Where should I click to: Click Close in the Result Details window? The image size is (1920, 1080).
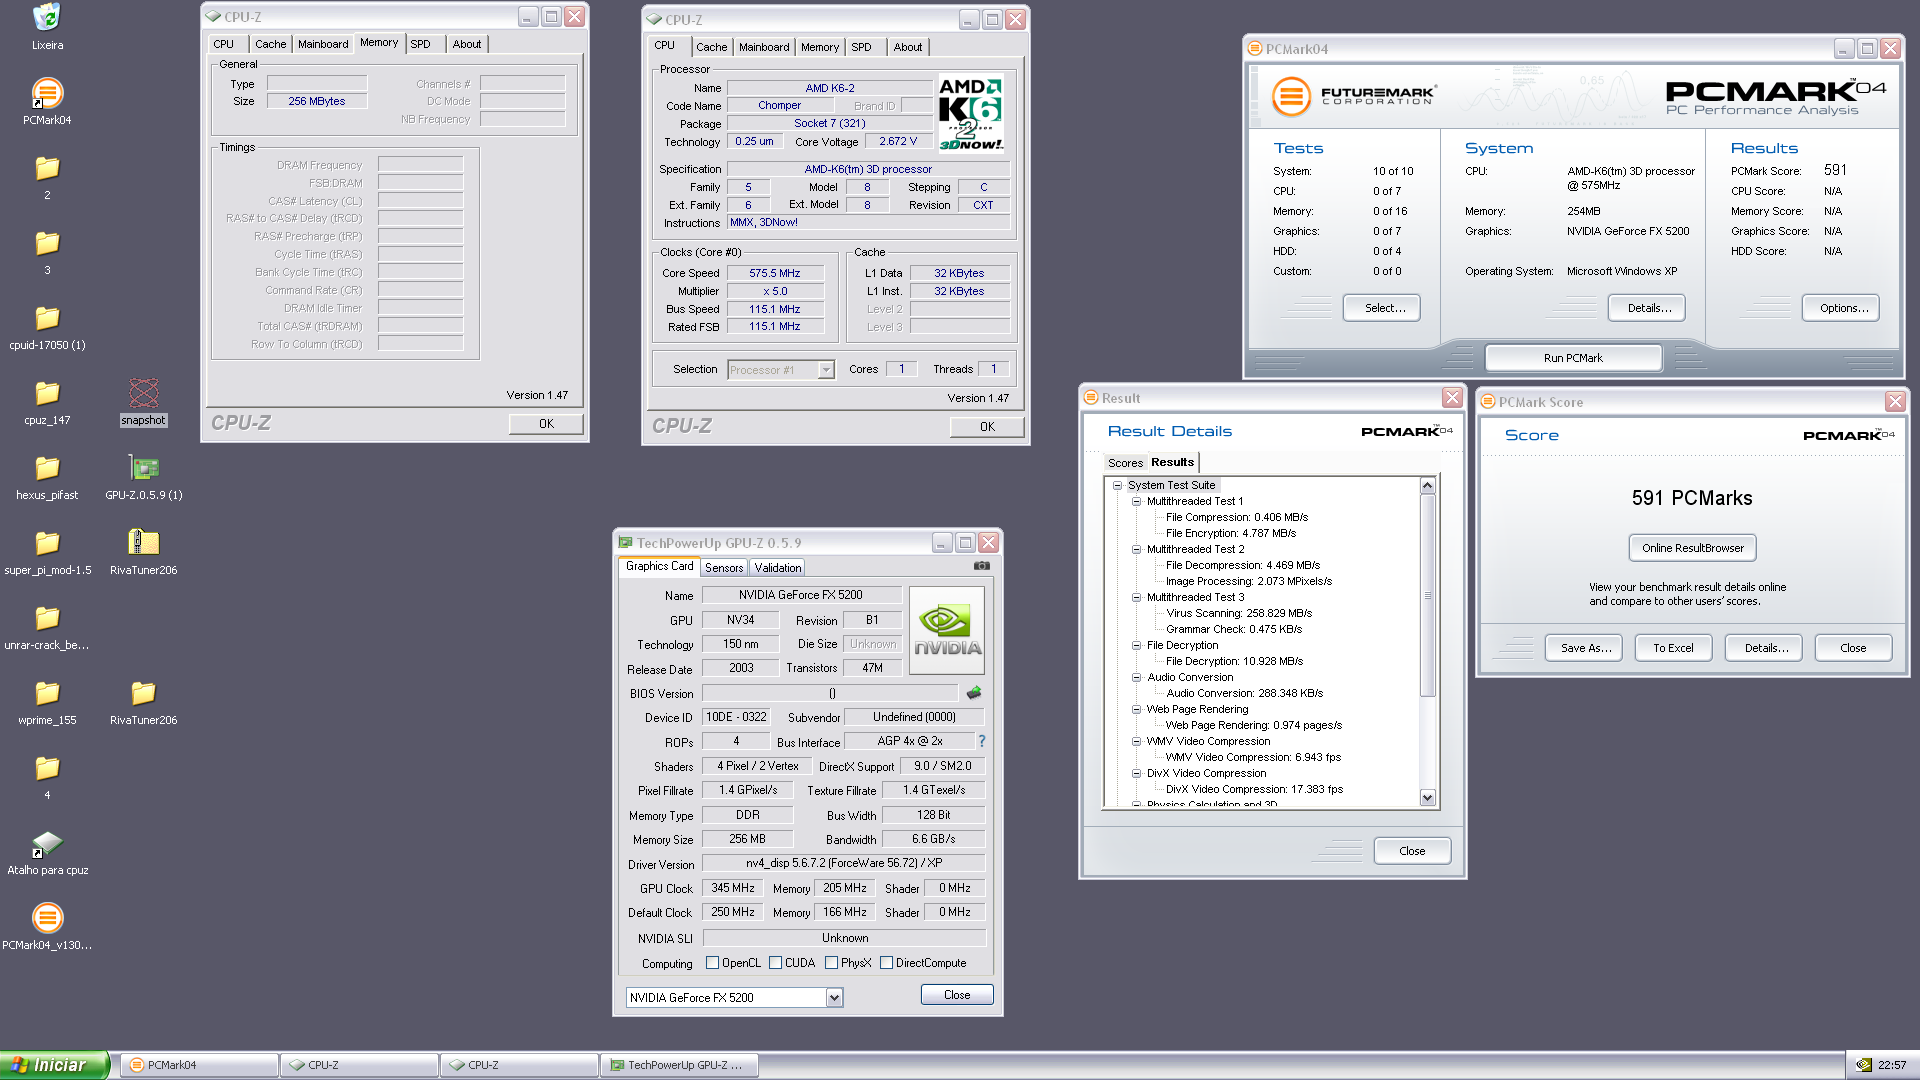click(x=1412, y=851)
